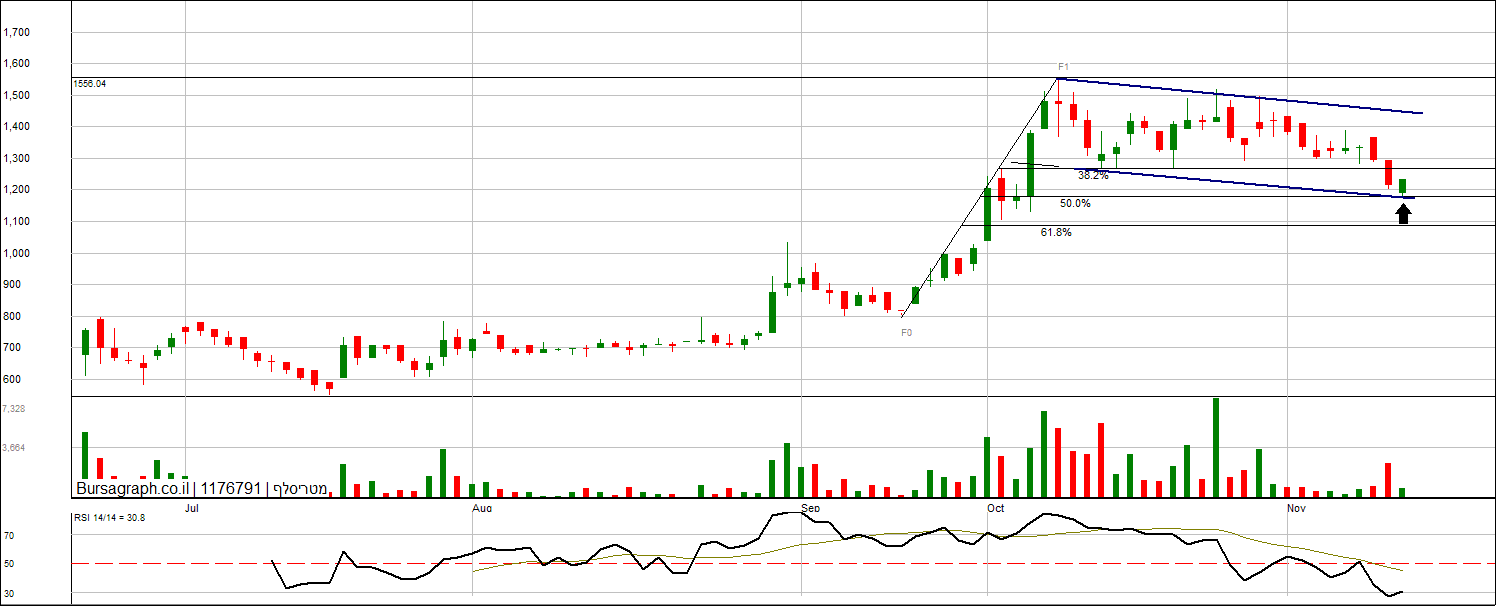The image size is (1496, 606).
Task: Click the Oct label on time axis
Action: coord(996,508)
